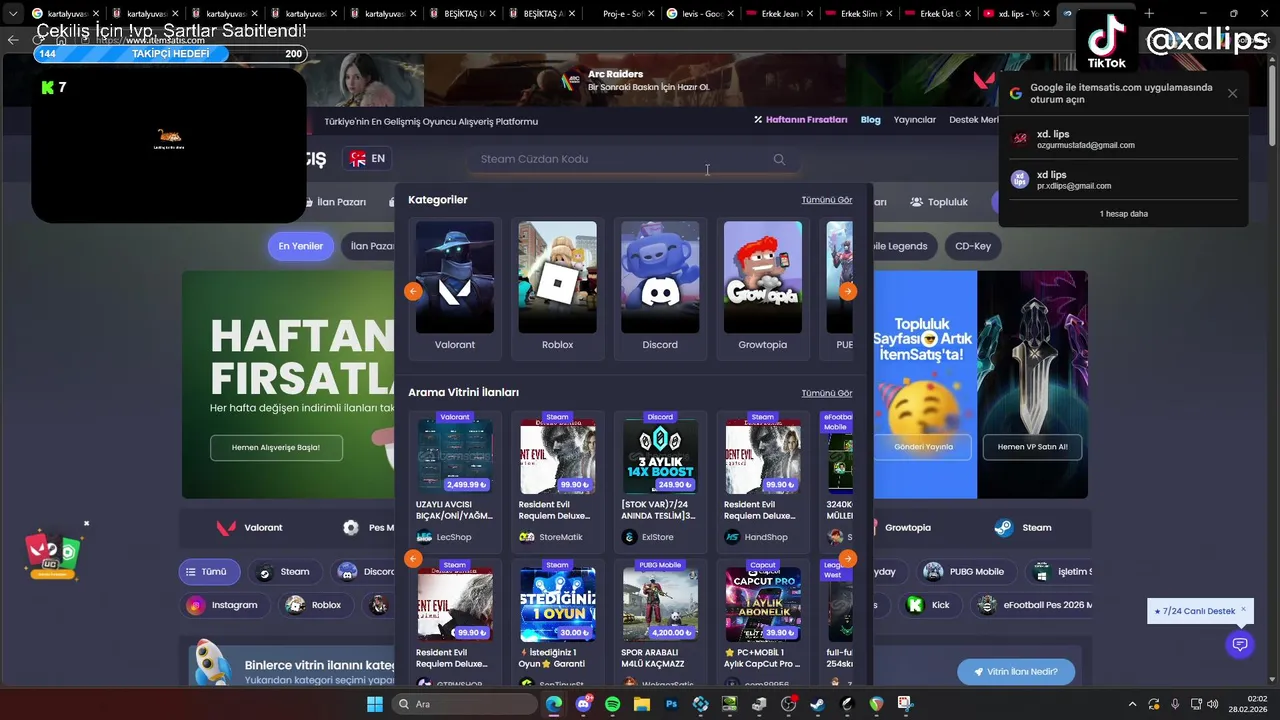Screen dimensions: 1280x720
Task: Close the floating promo sticker on left
Action: tap(87, 523)
